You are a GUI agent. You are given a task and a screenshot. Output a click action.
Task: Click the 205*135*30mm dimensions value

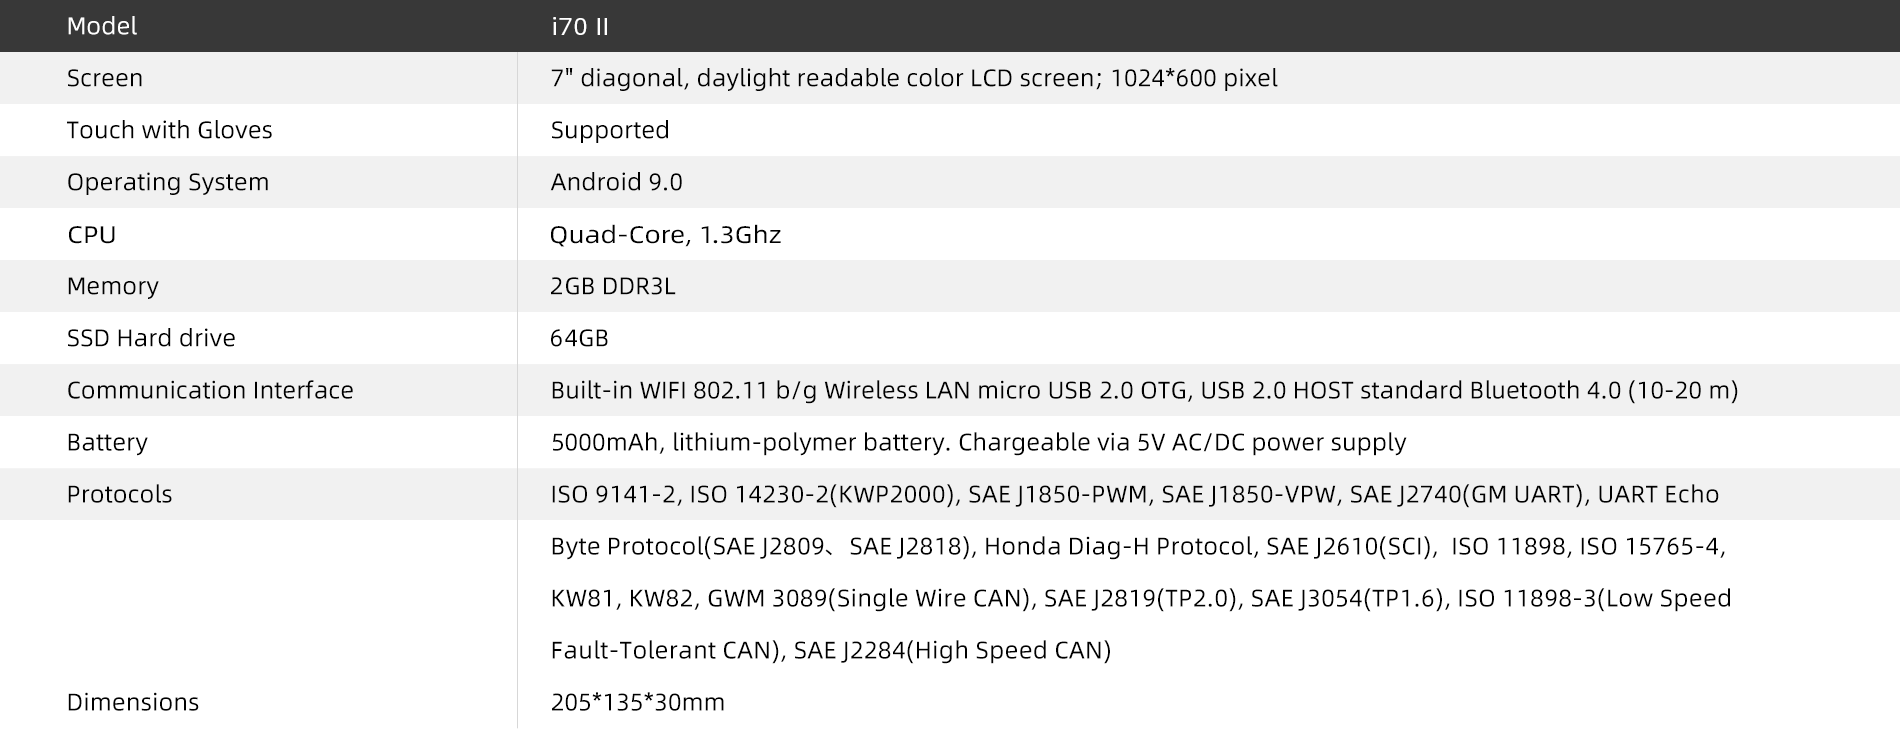[x=638, y=702]
